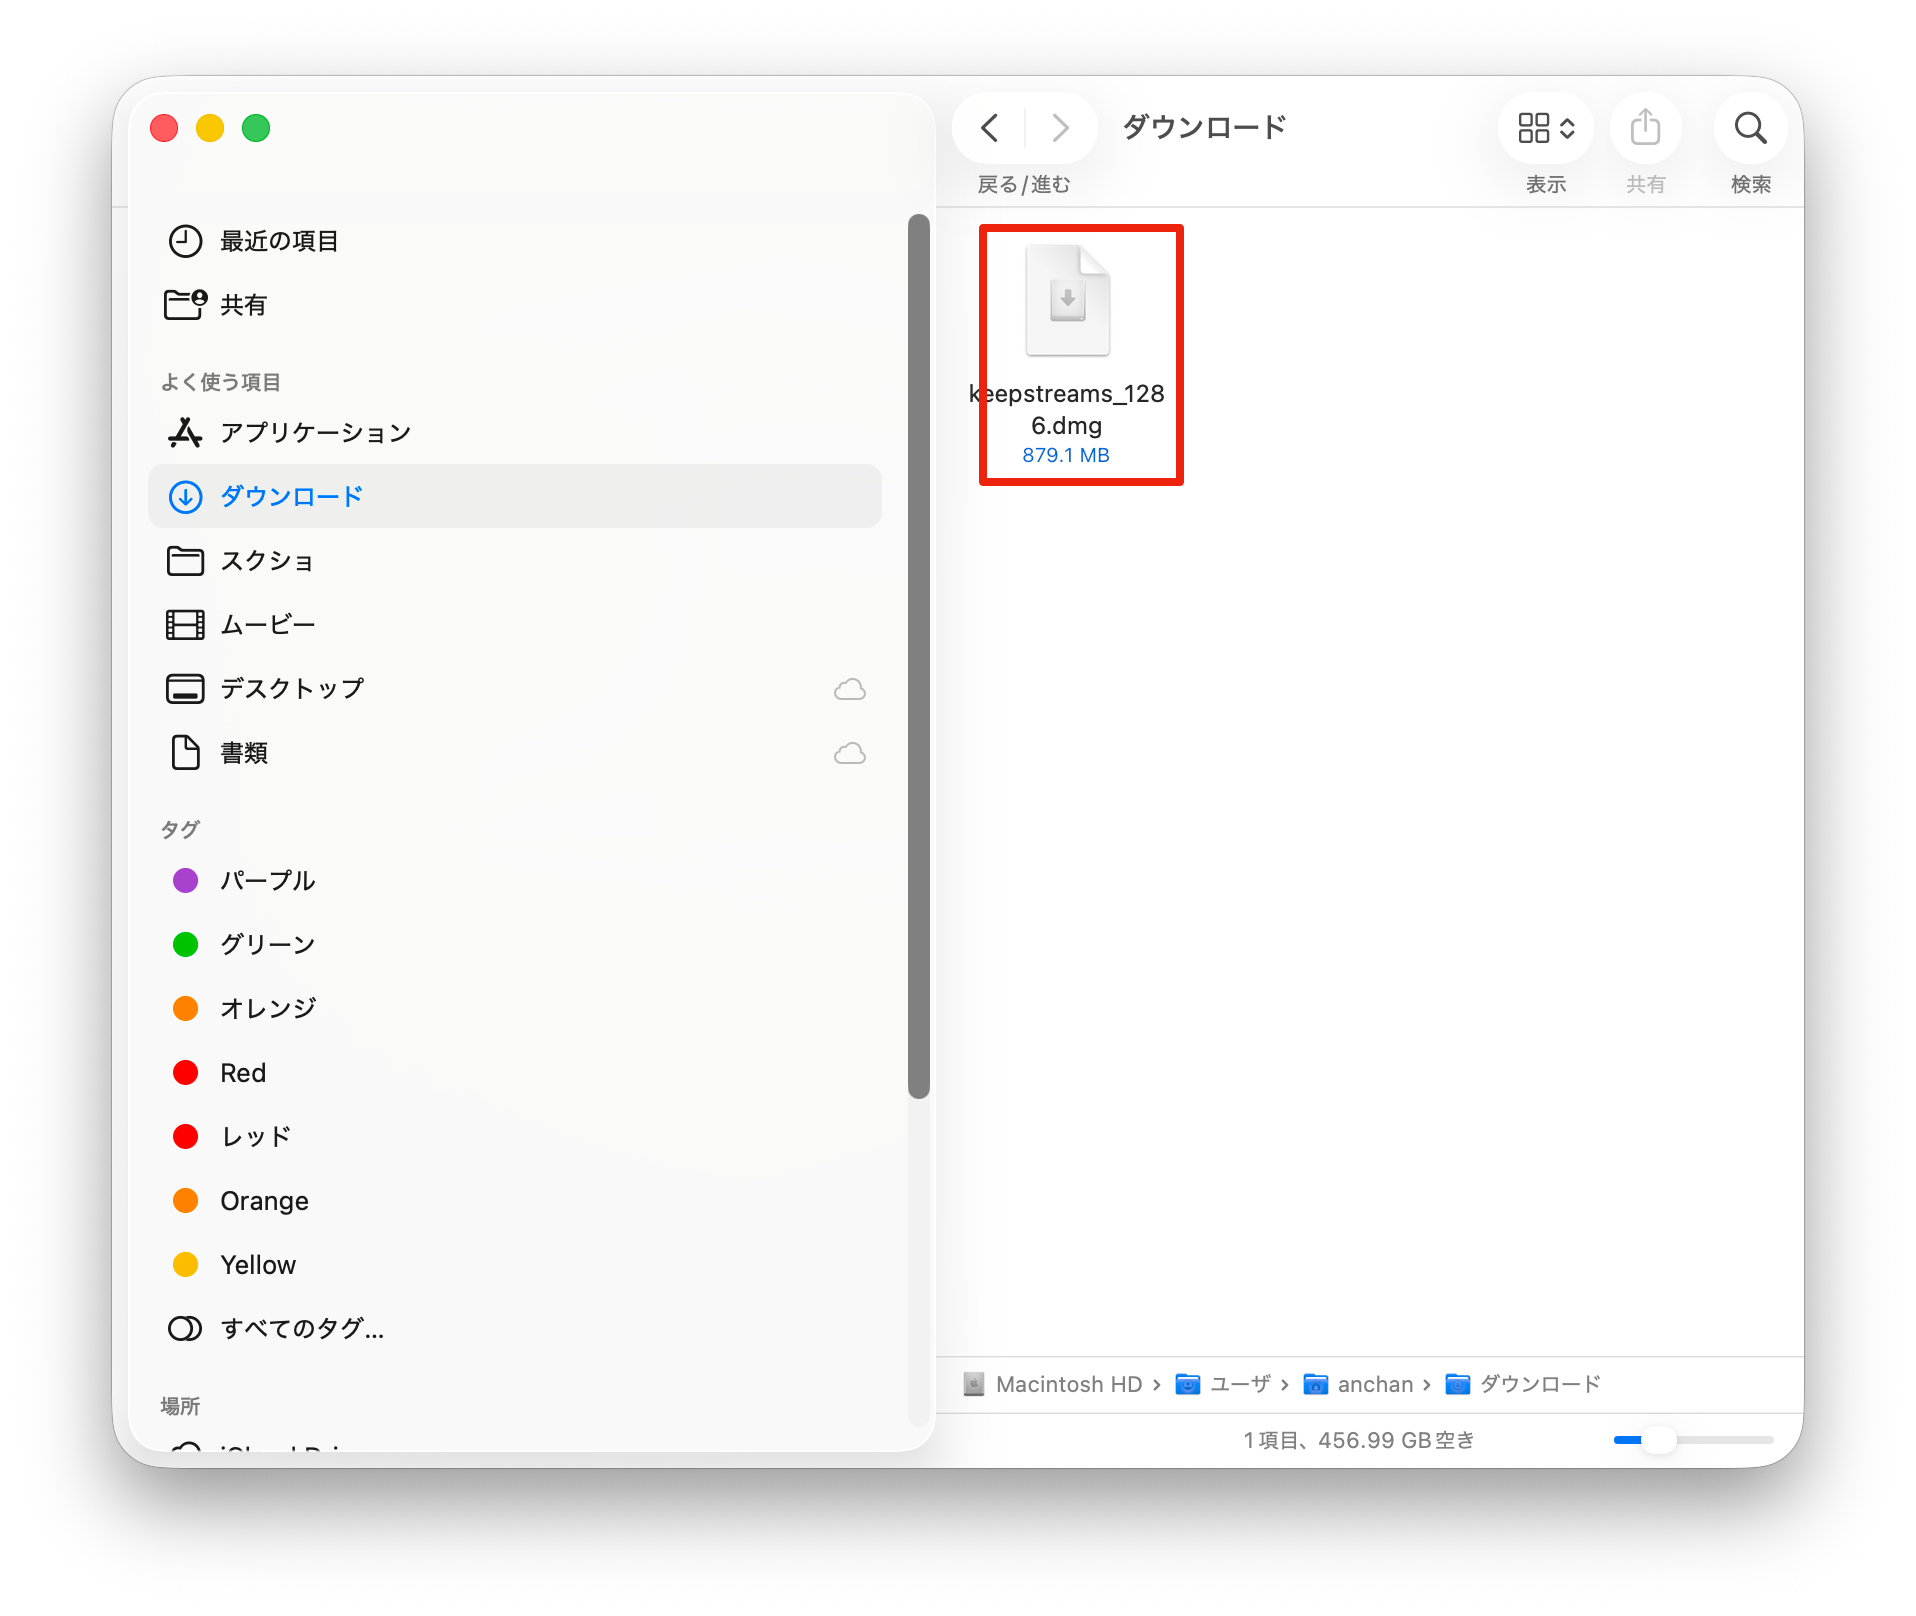Open ムービー in the sidebar
This screenshot has width=1916, height=1616.
click(267, 625)
